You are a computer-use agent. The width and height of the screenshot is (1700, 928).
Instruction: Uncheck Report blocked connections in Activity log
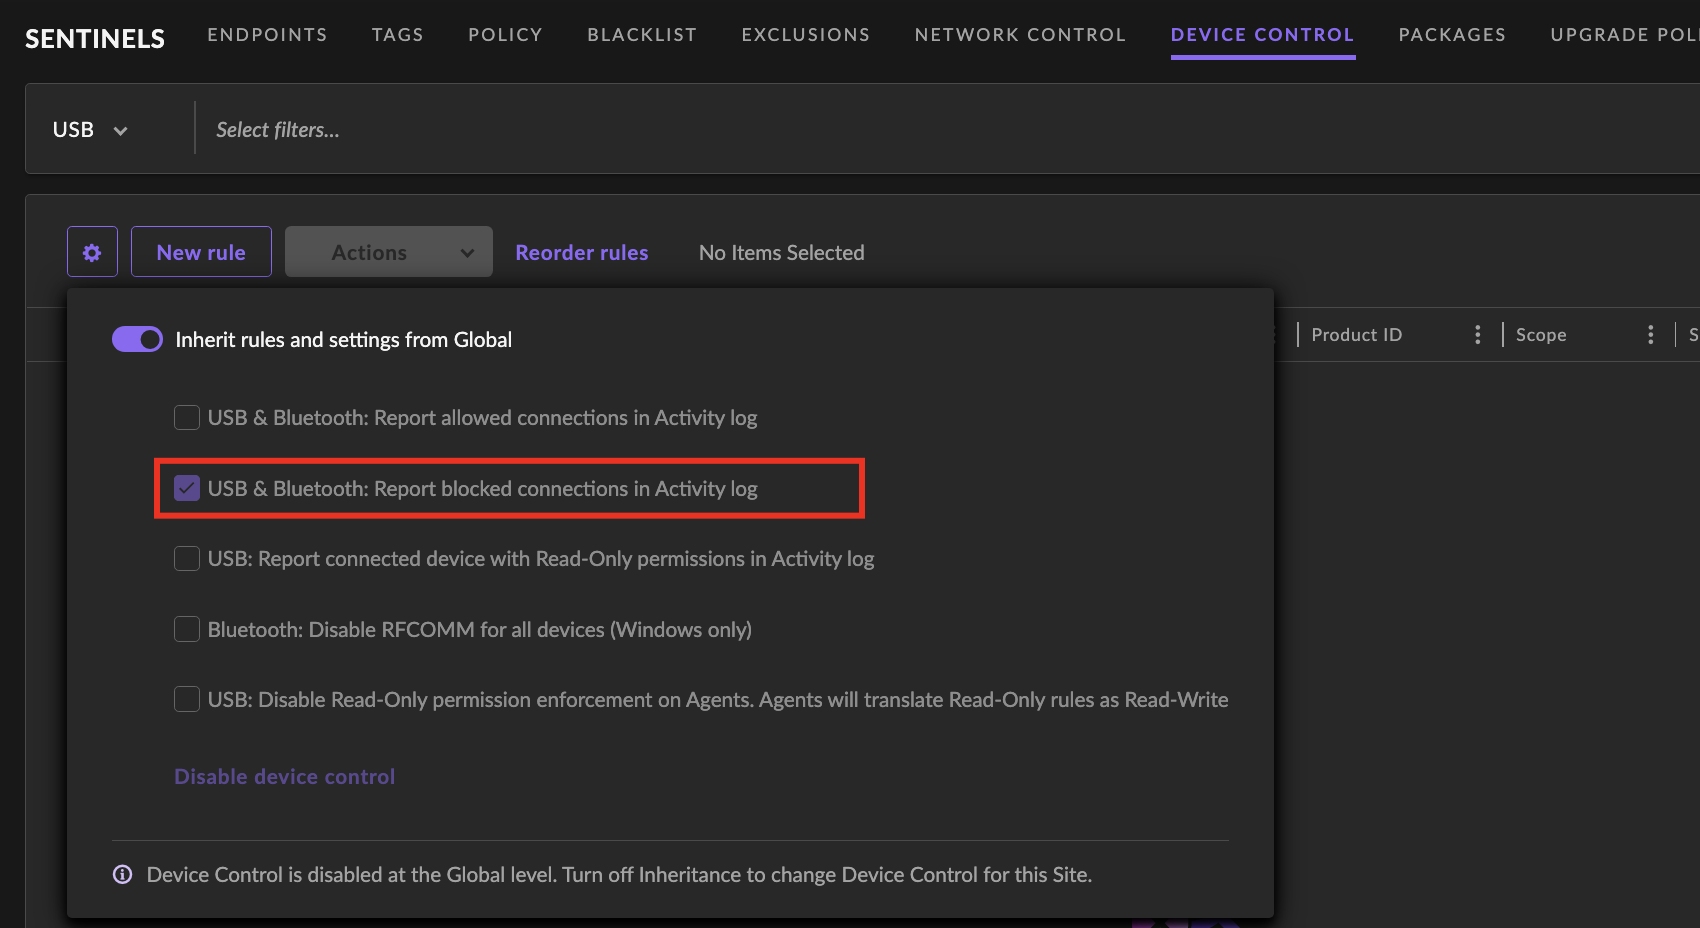tap(187, 489)
